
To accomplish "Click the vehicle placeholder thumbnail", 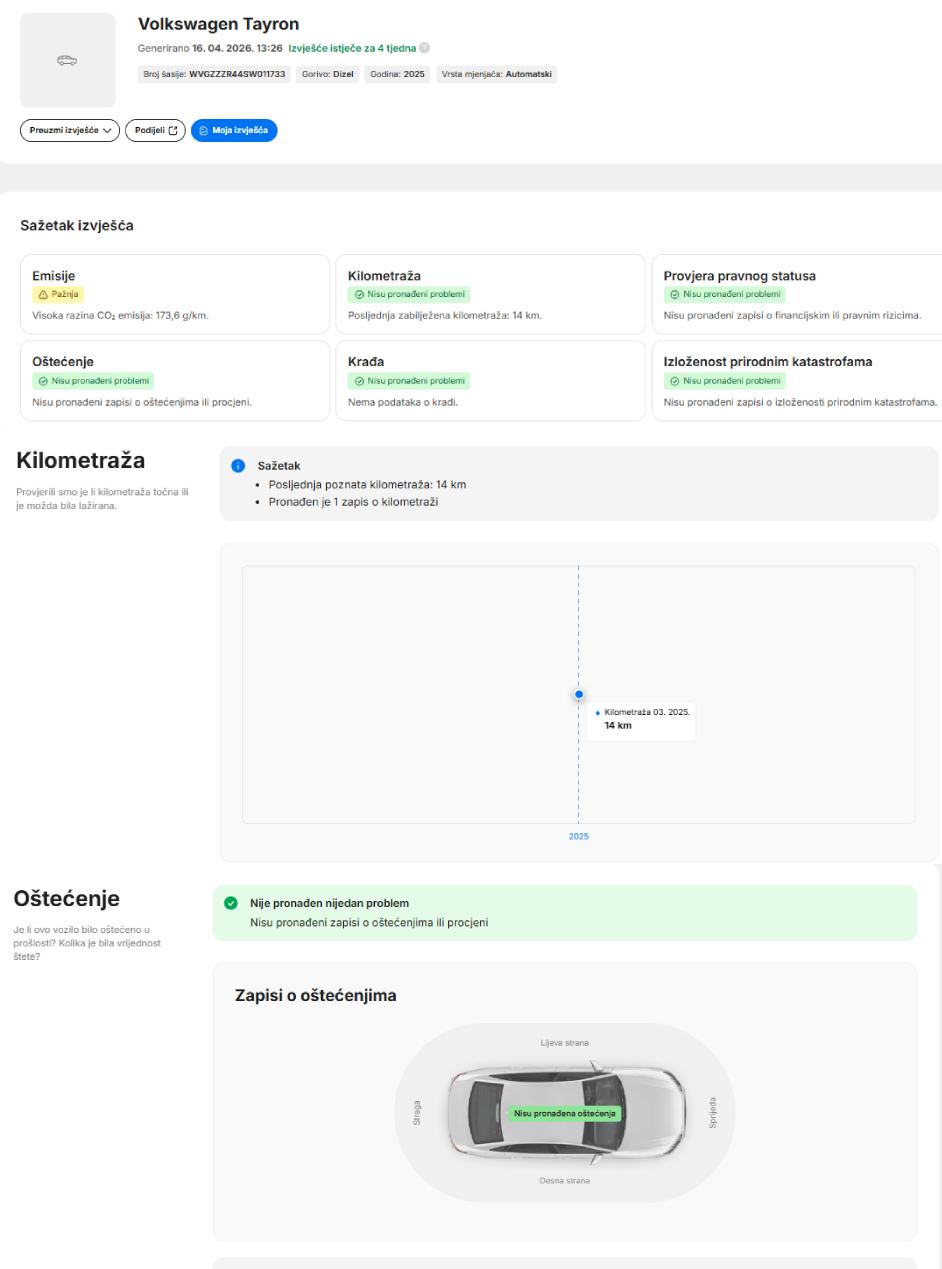I will pyautogui.click(x=68, y=61).
